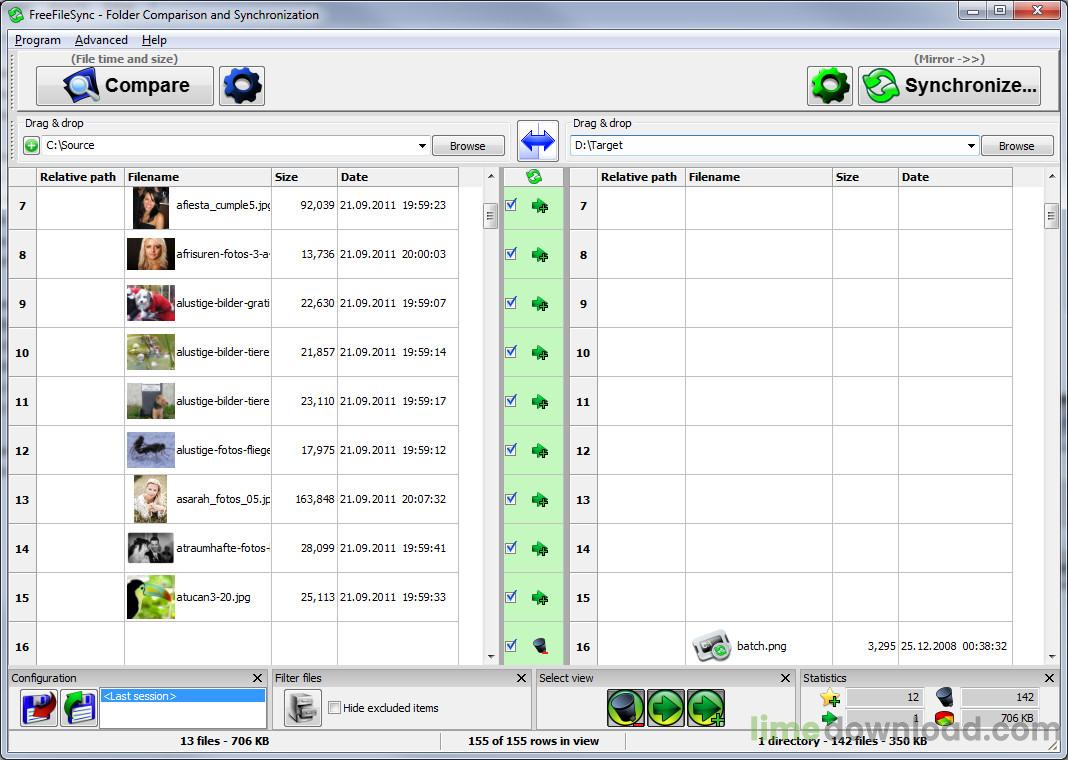The image size is (1068, 760).
Task: Open the filter files cabinet icon
Action: [303, 708]
